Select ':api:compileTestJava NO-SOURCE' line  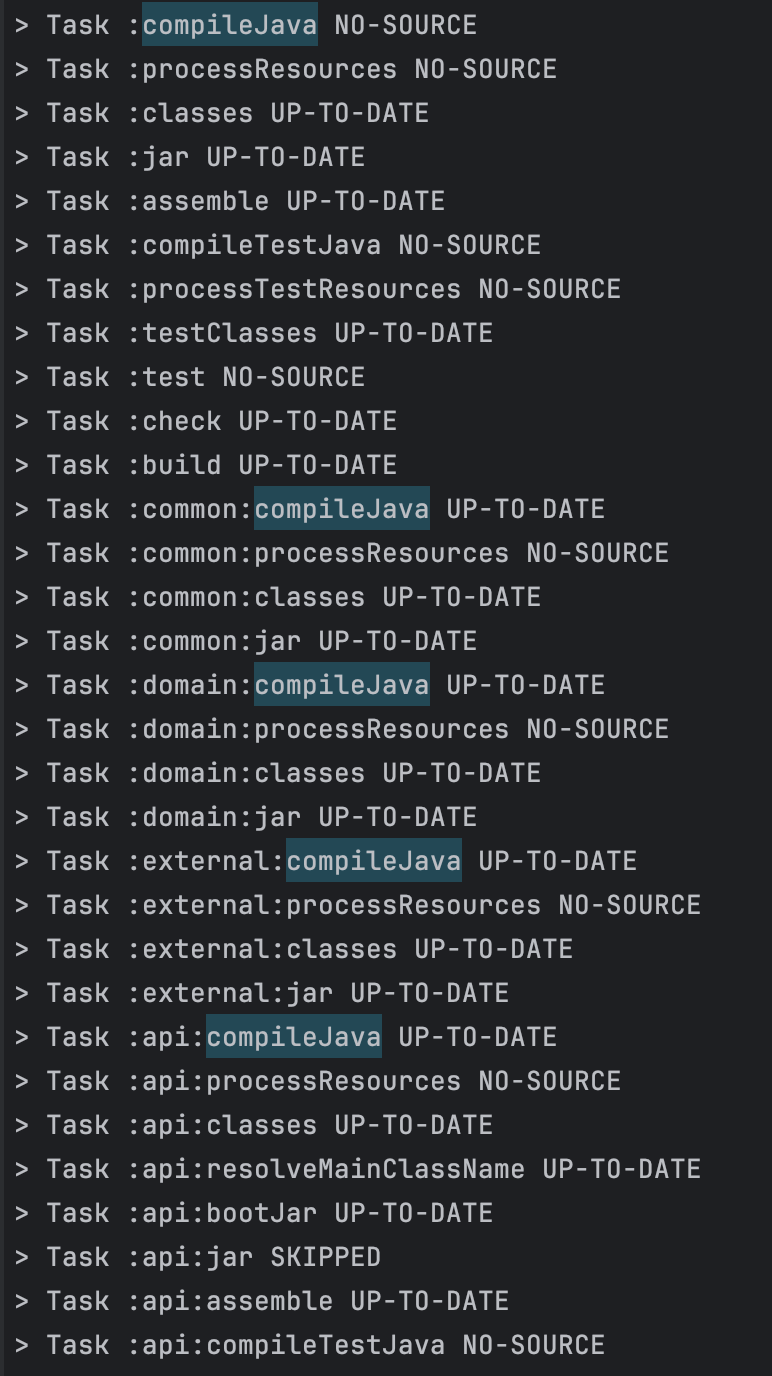310,1345
